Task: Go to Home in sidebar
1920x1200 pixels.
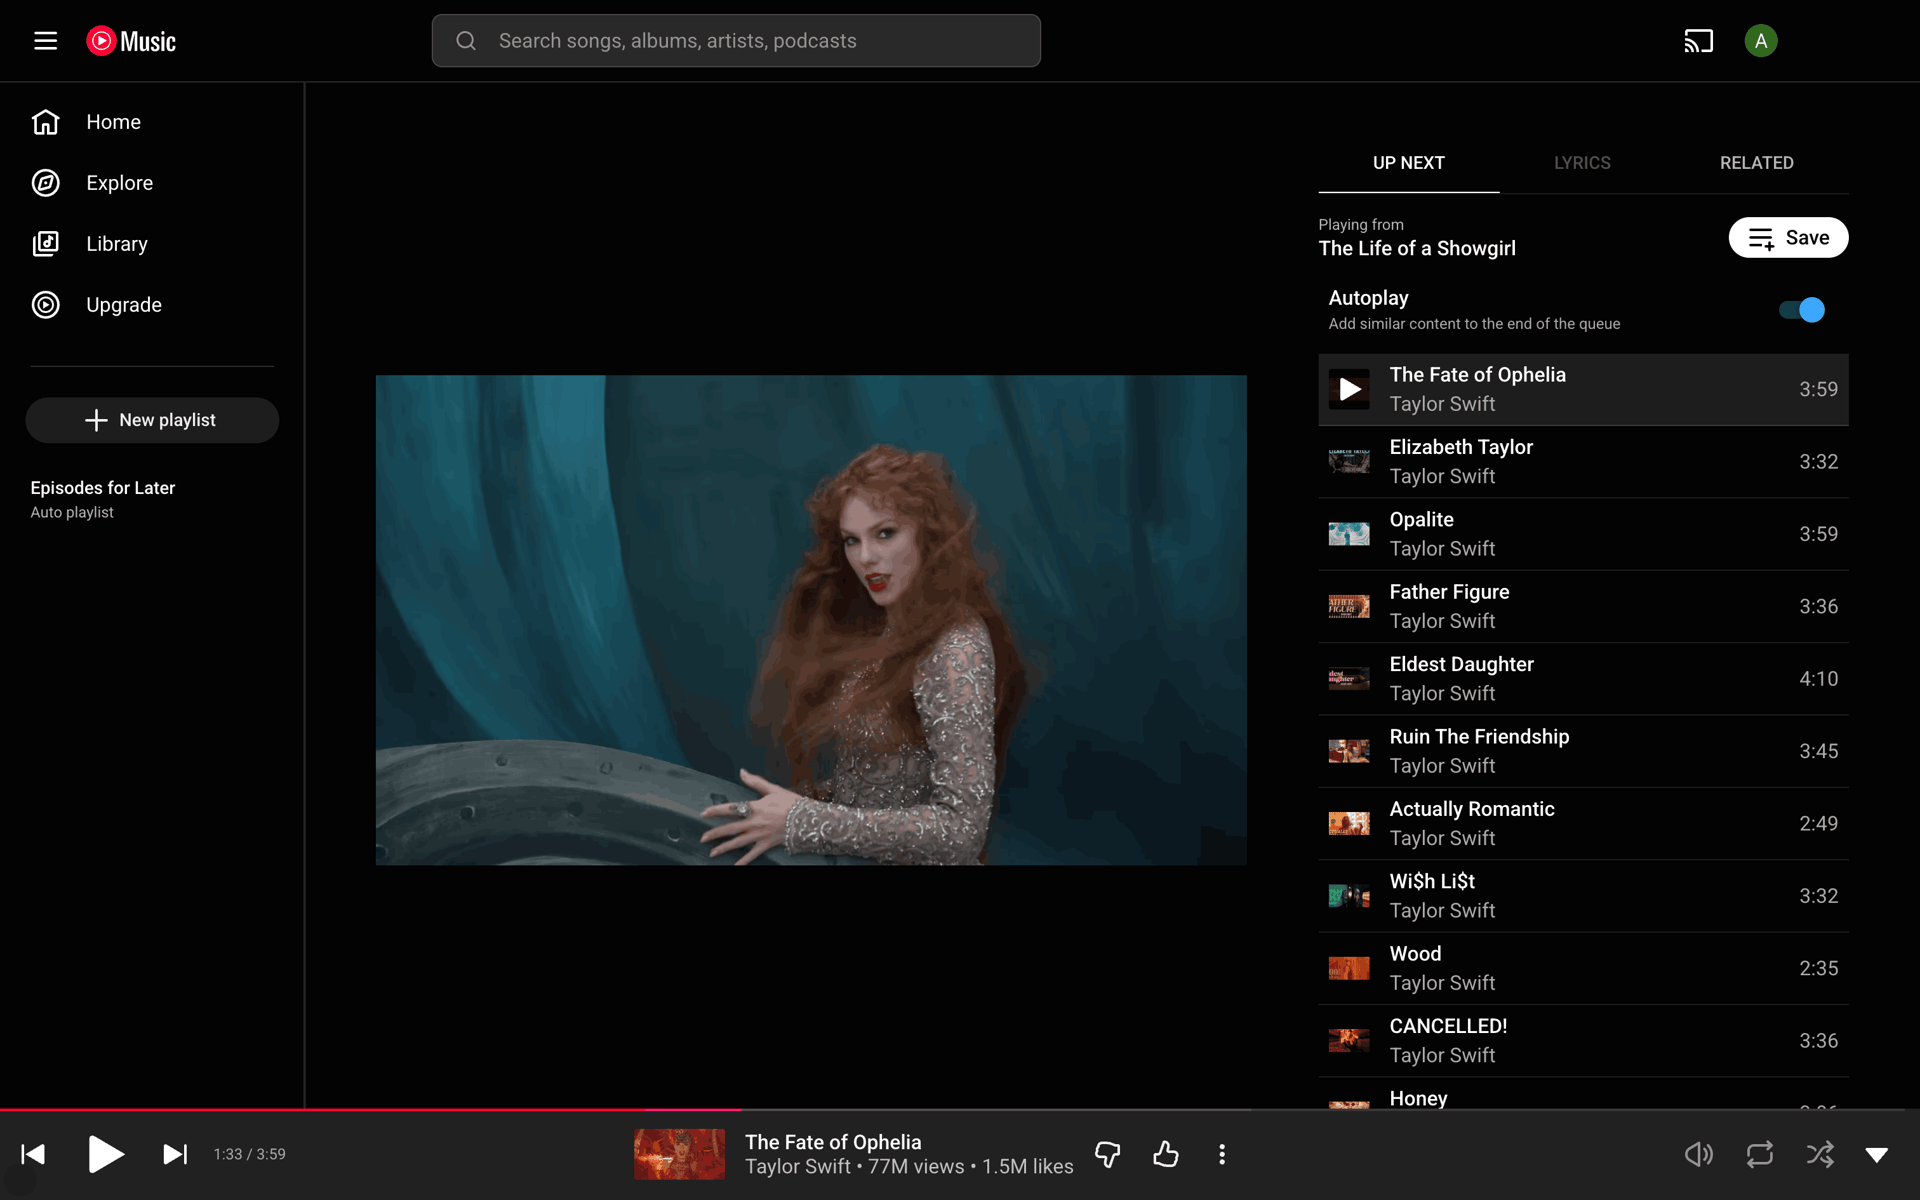Action: (x=152, y=122)
